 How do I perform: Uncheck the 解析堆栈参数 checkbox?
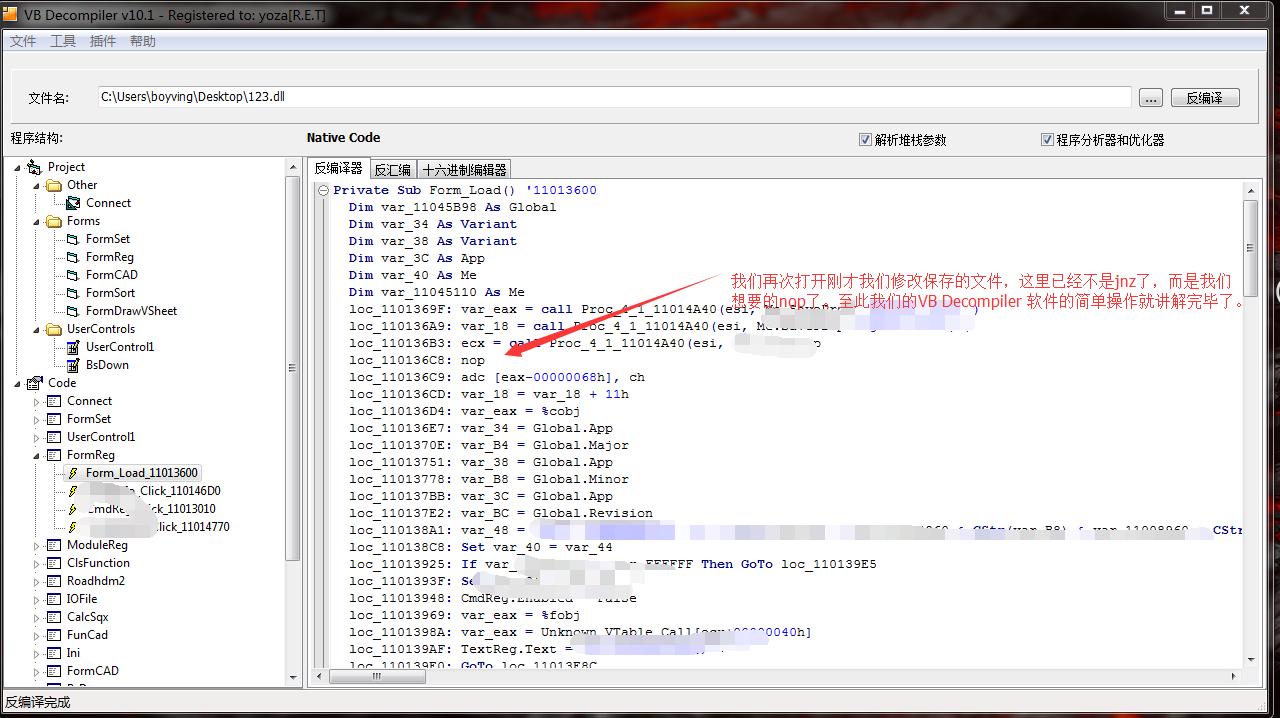[x=866, y=140]
